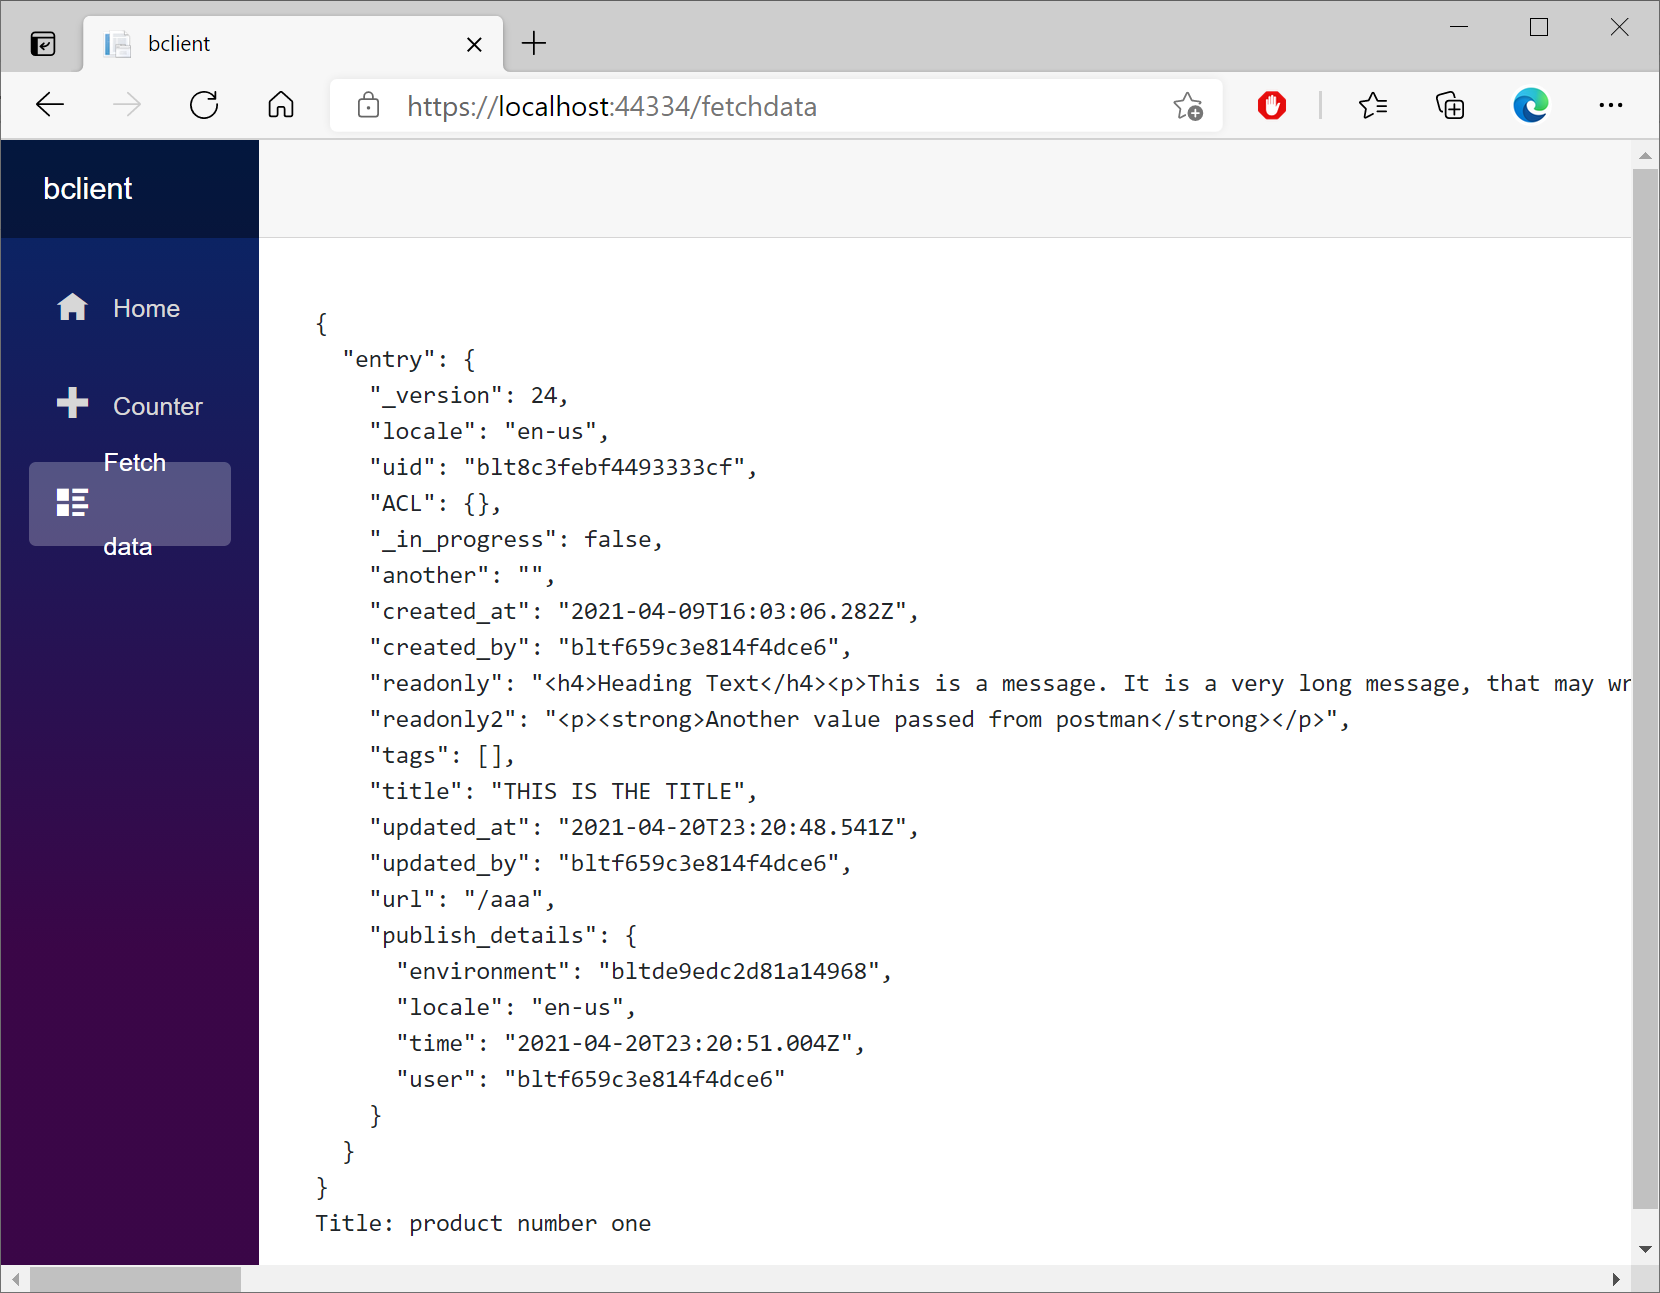Click the Edge profile icon
Viewport: 1660px width, 1293px height.
[x=1530, y=105]
